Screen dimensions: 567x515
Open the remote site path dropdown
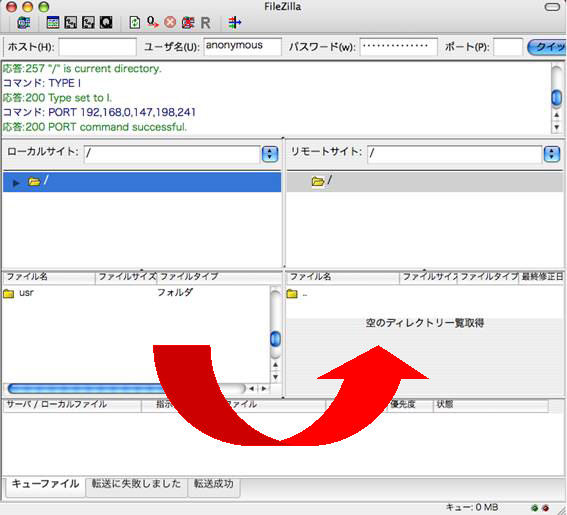pyautogui.click(x=552, y=154)
